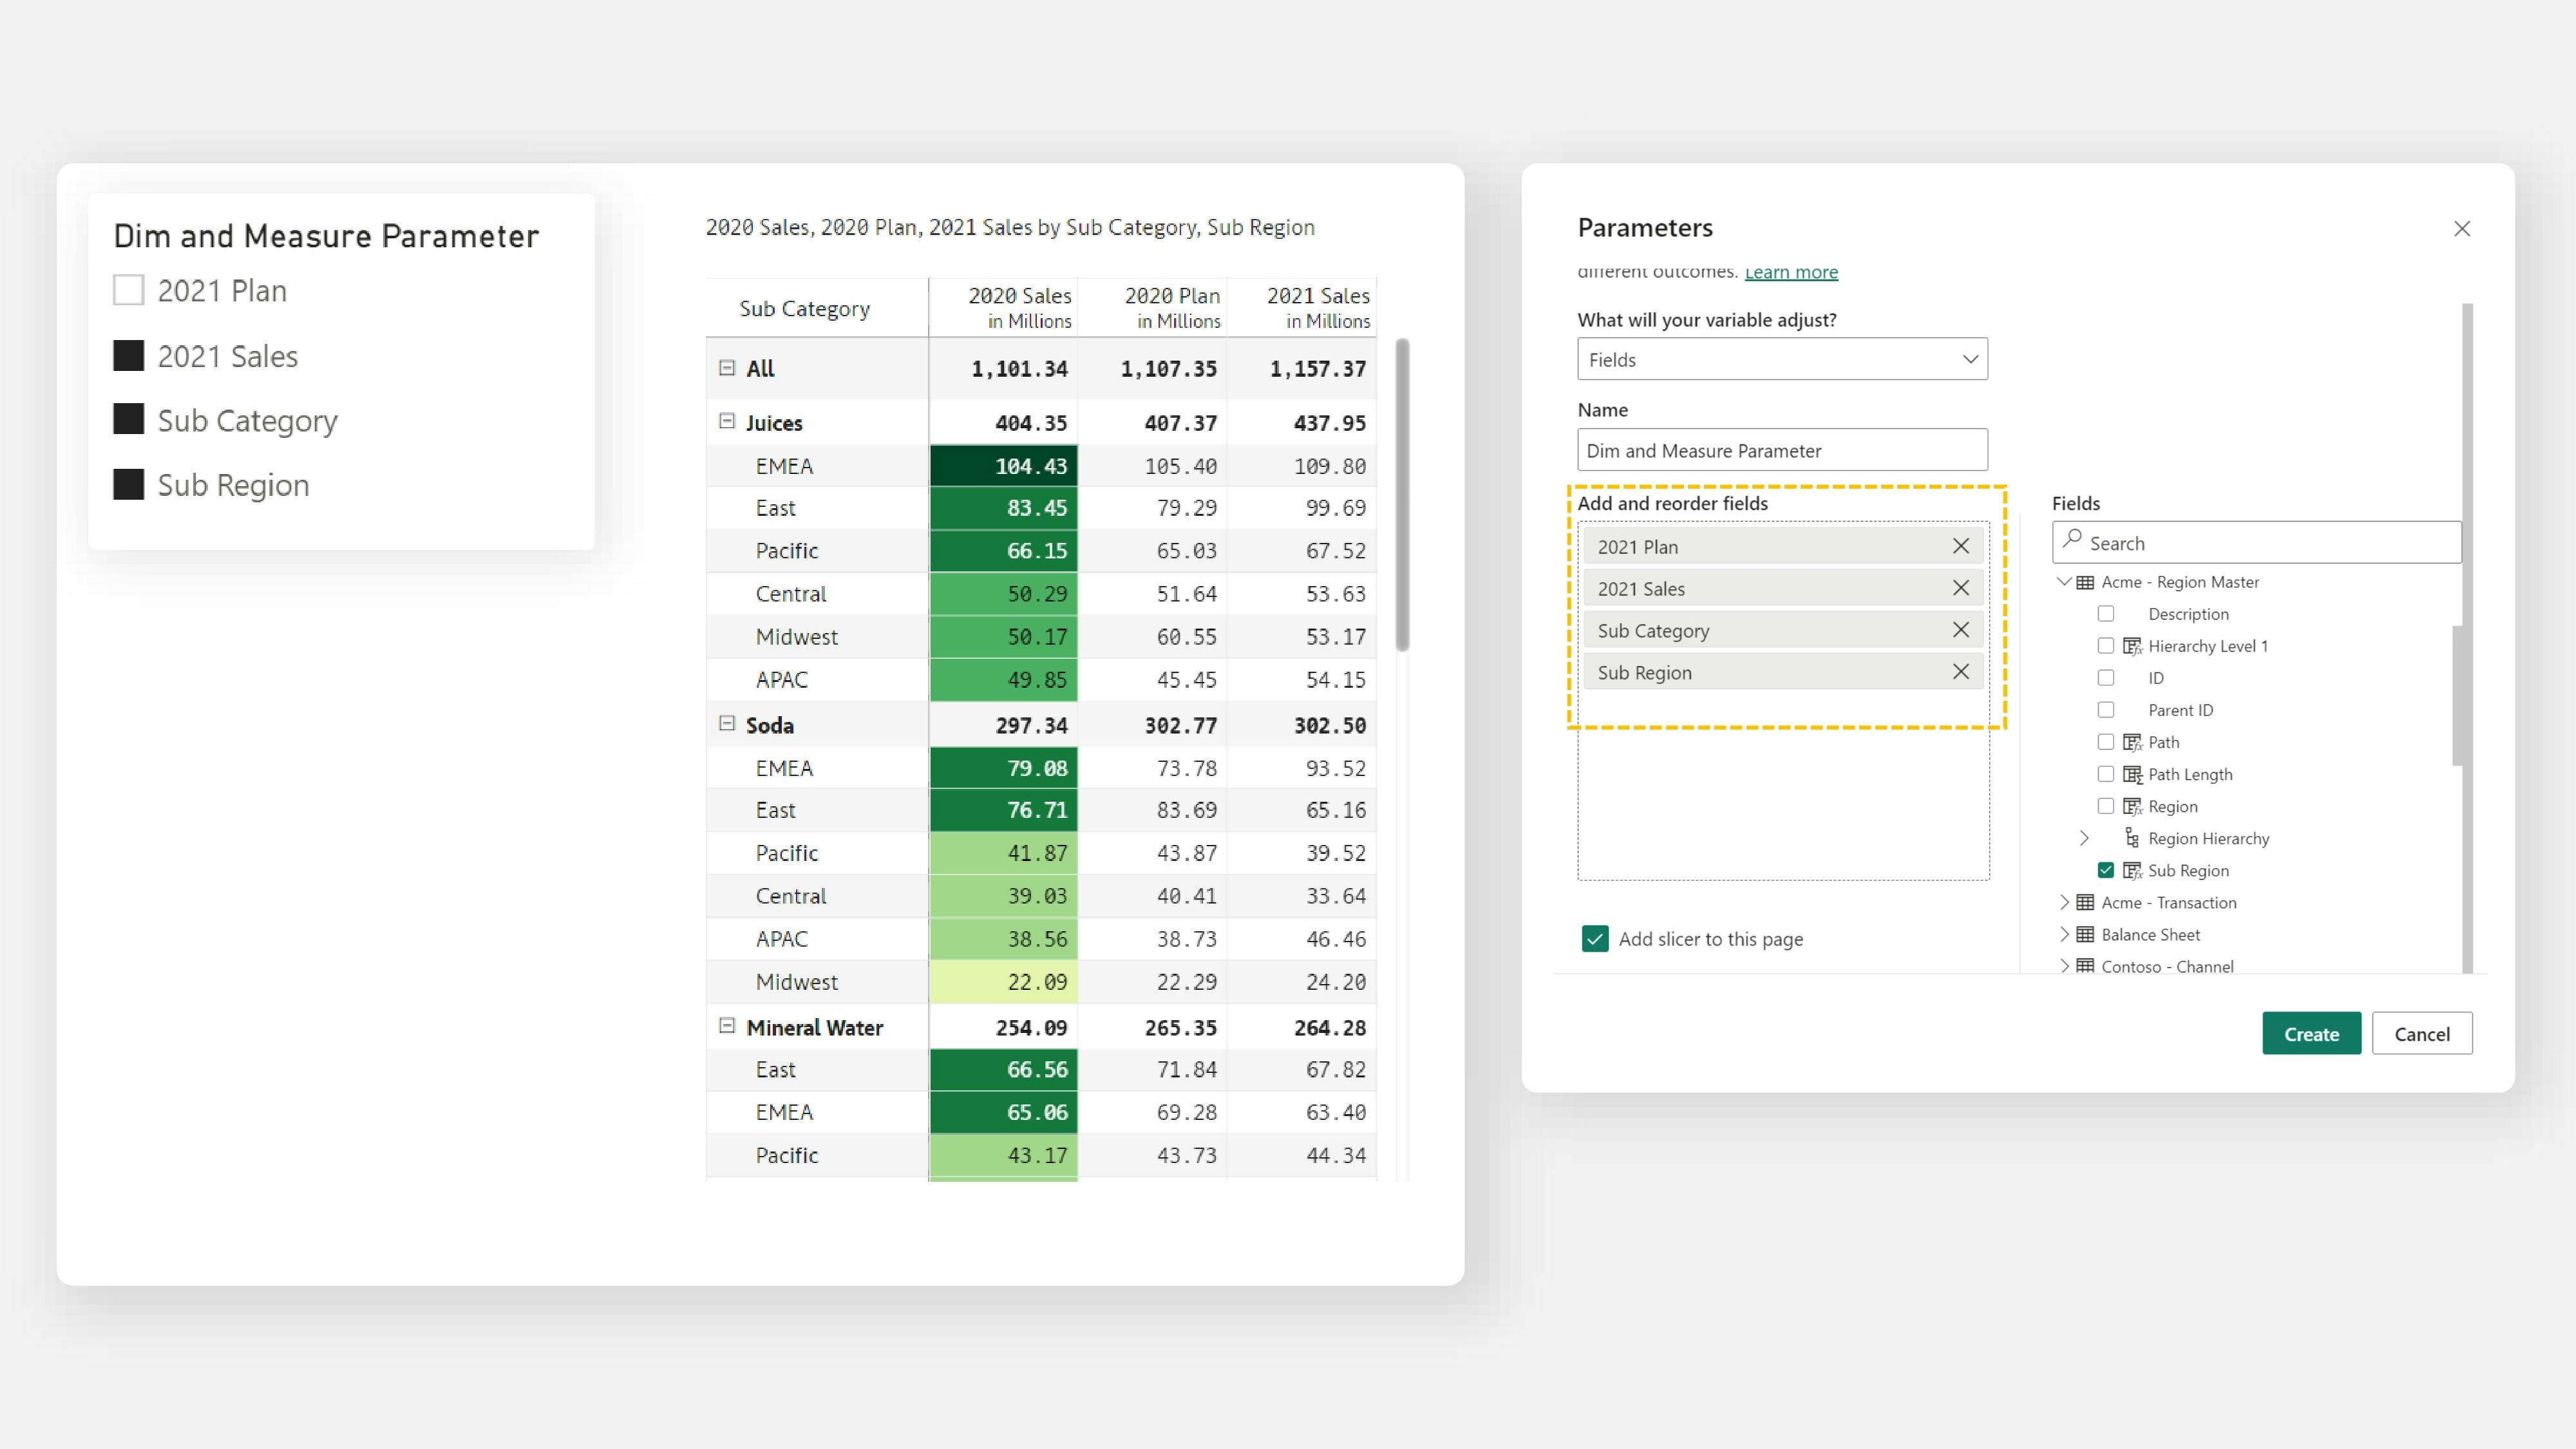2576x1449 pixels.
Task: Select the Hierarchy Level 1 tree item
Action: click(x=2207, y=646)
